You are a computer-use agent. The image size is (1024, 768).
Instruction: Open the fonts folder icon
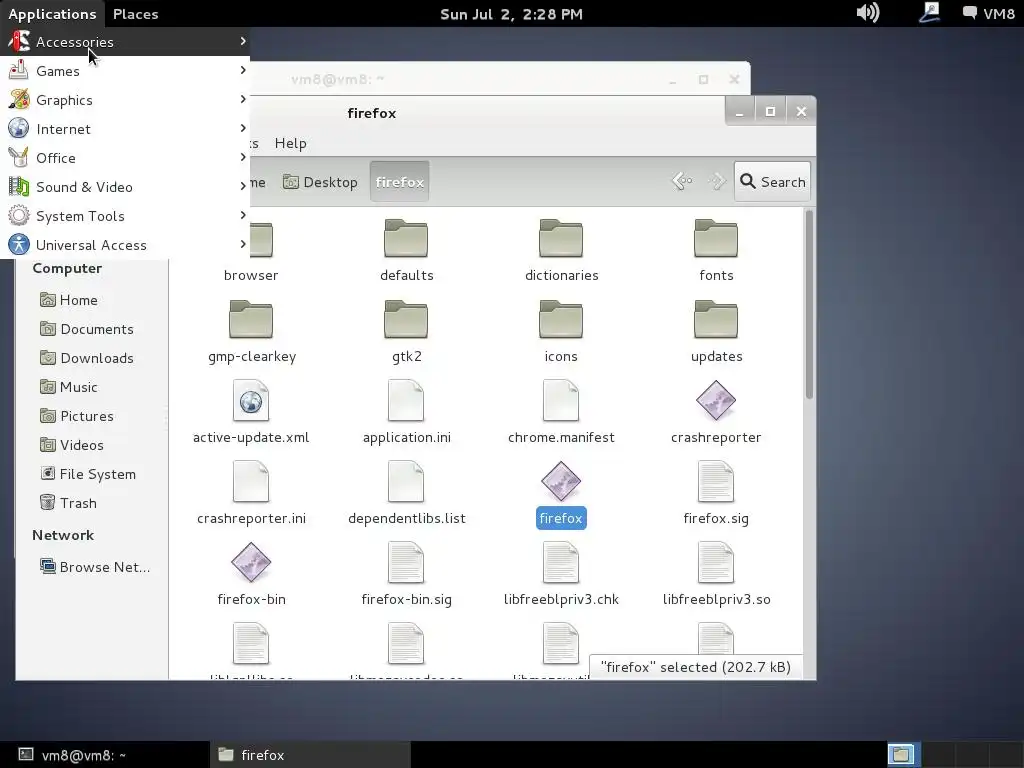point(716,238)
